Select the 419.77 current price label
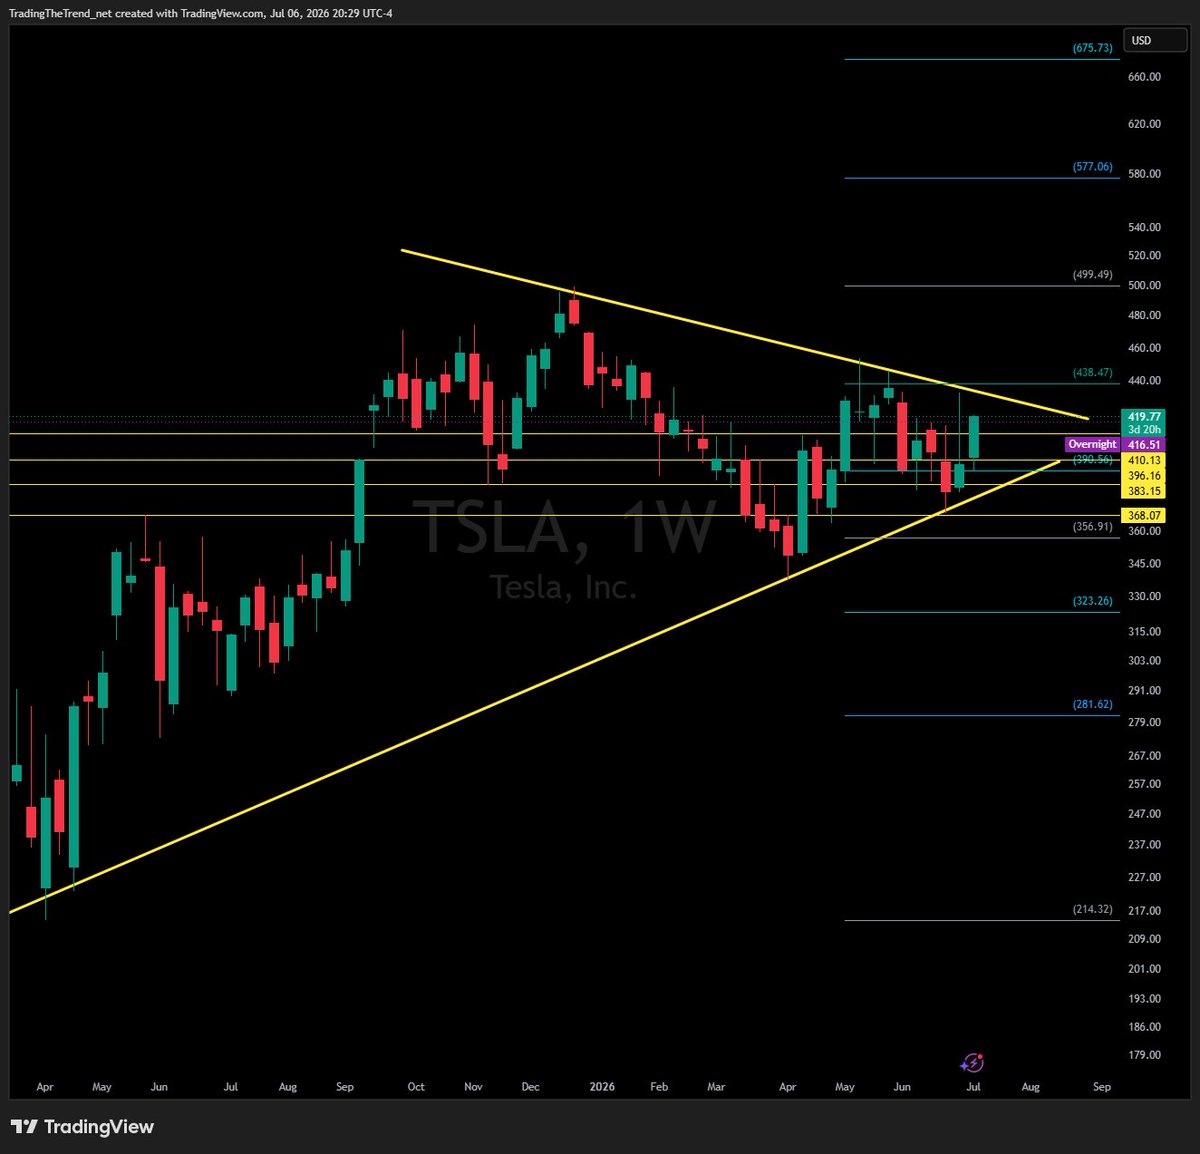 pyautogui.click(x=1144, y=416)
